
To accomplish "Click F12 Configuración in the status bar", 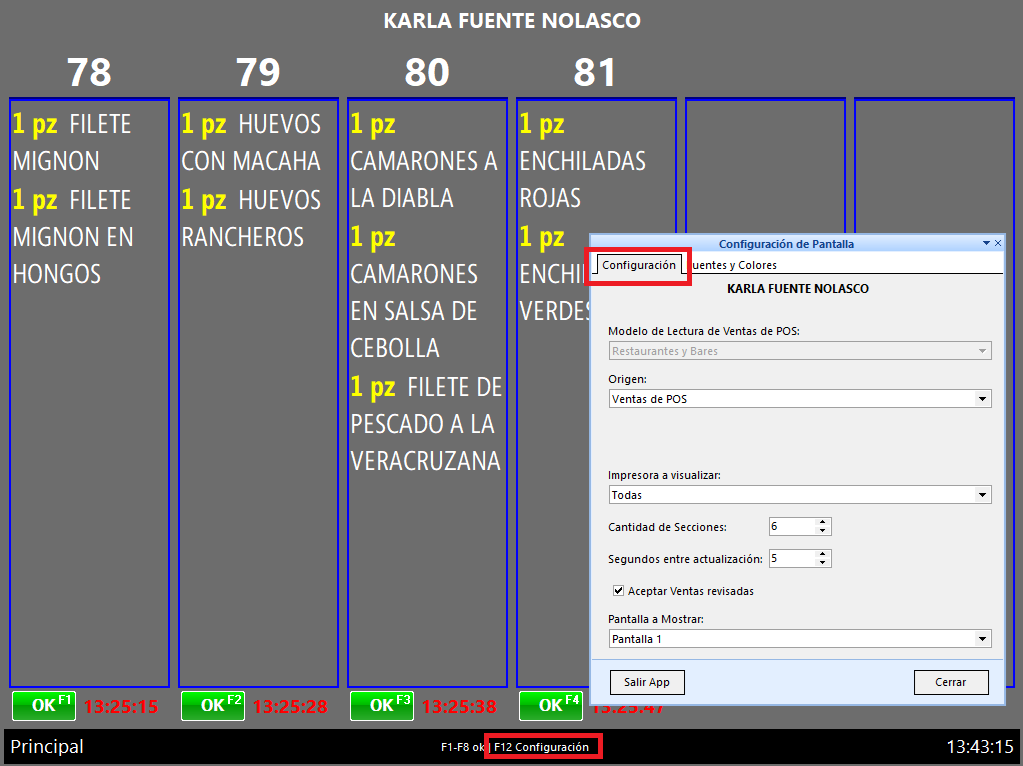I will 543,746.
